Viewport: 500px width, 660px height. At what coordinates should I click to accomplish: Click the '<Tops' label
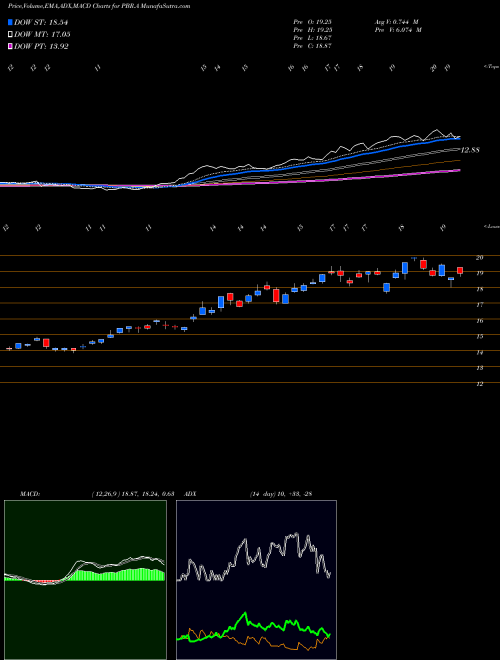point(491,67)
